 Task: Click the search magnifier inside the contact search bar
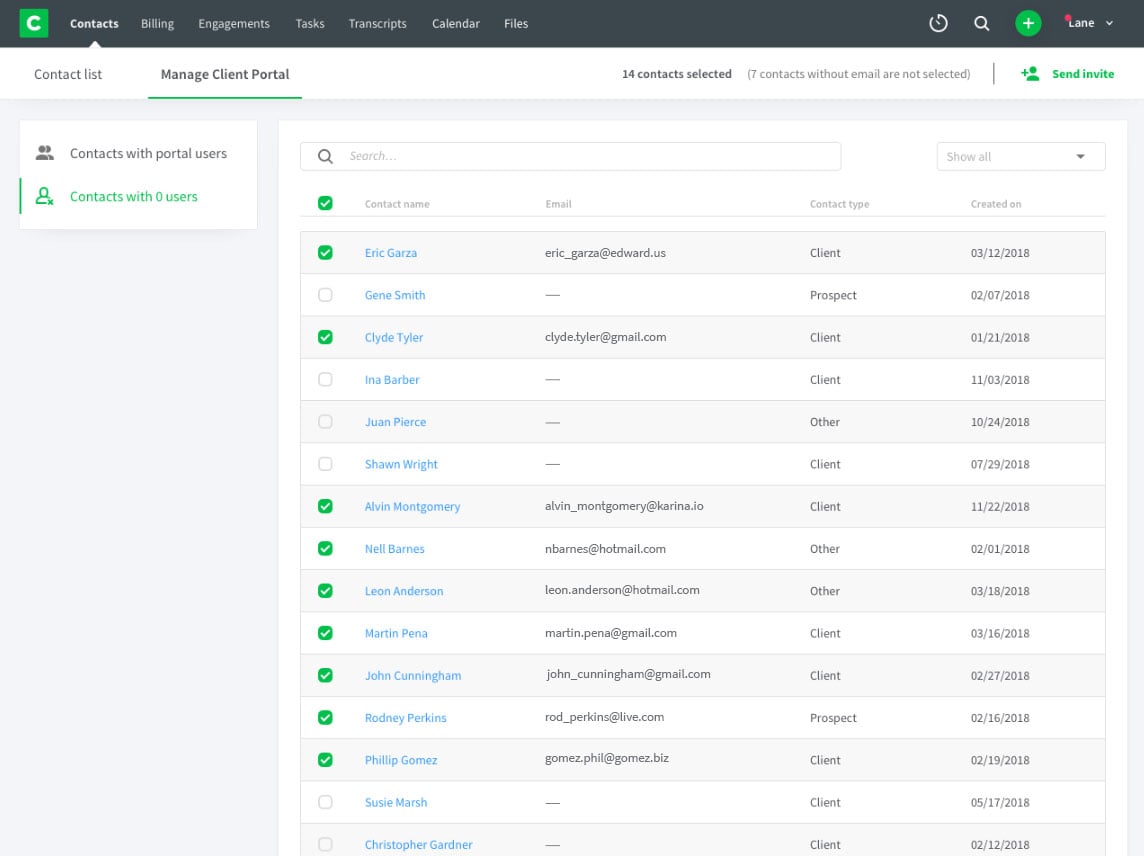click(324, 156)
